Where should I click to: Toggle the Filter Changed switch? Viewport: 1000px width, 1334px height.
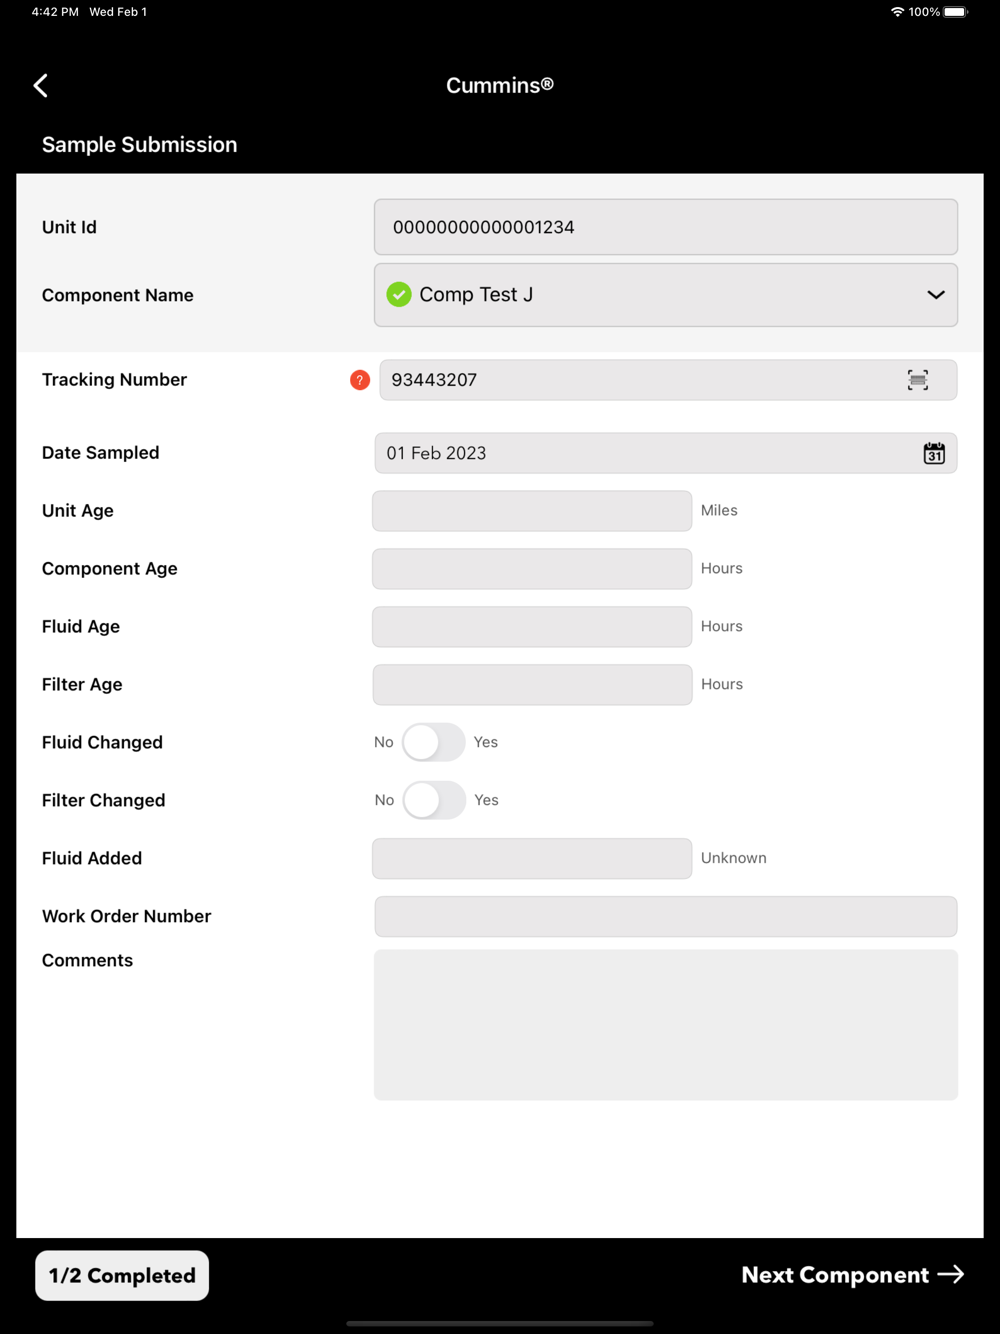click(434, 800)
